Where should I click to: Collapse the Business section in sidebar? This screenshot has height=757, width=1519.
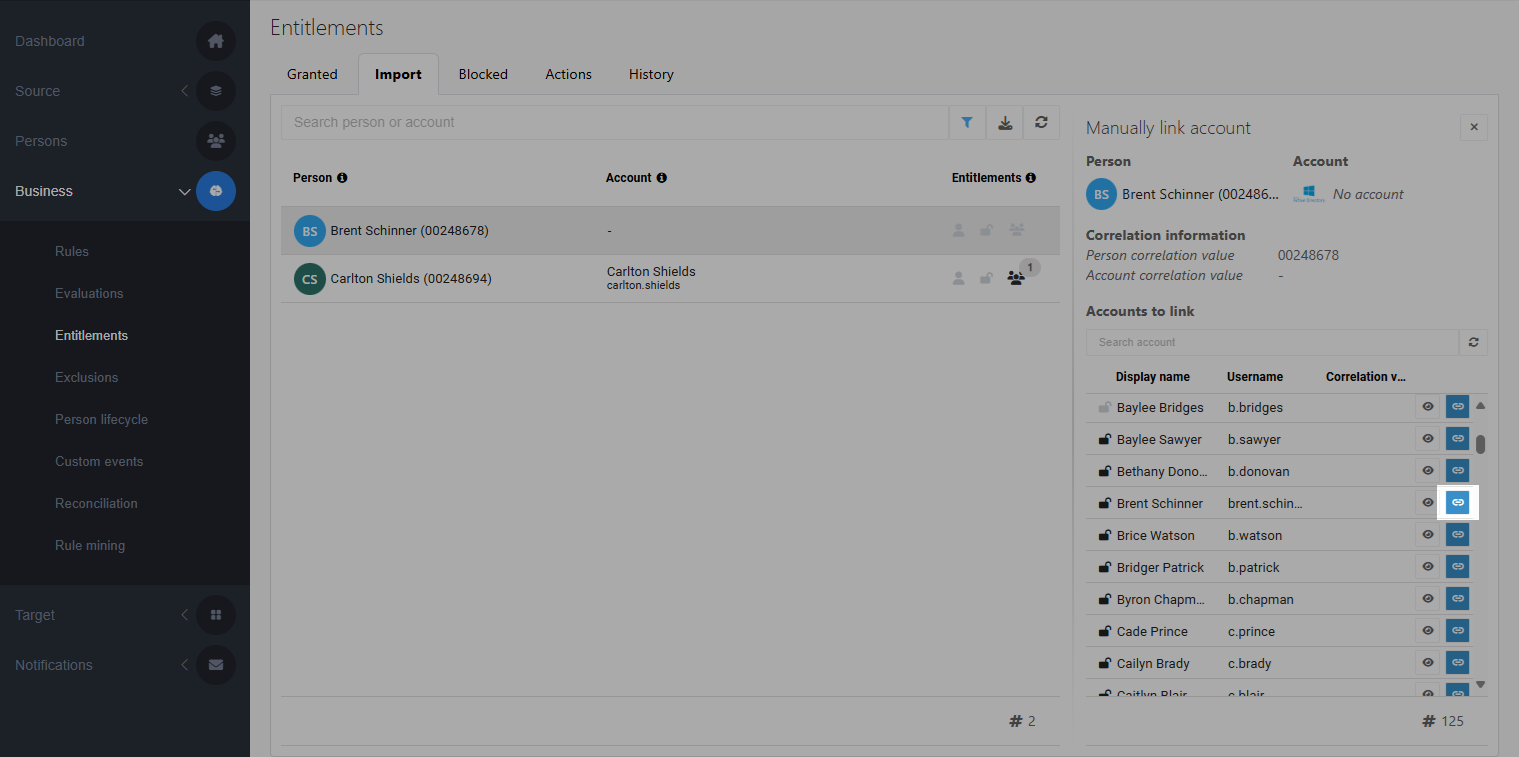184,191
